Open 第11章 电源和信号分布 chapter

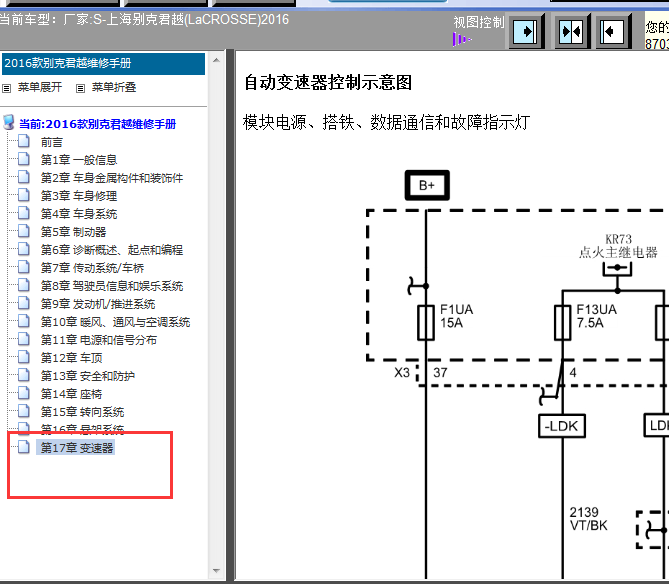click(99, 340)
